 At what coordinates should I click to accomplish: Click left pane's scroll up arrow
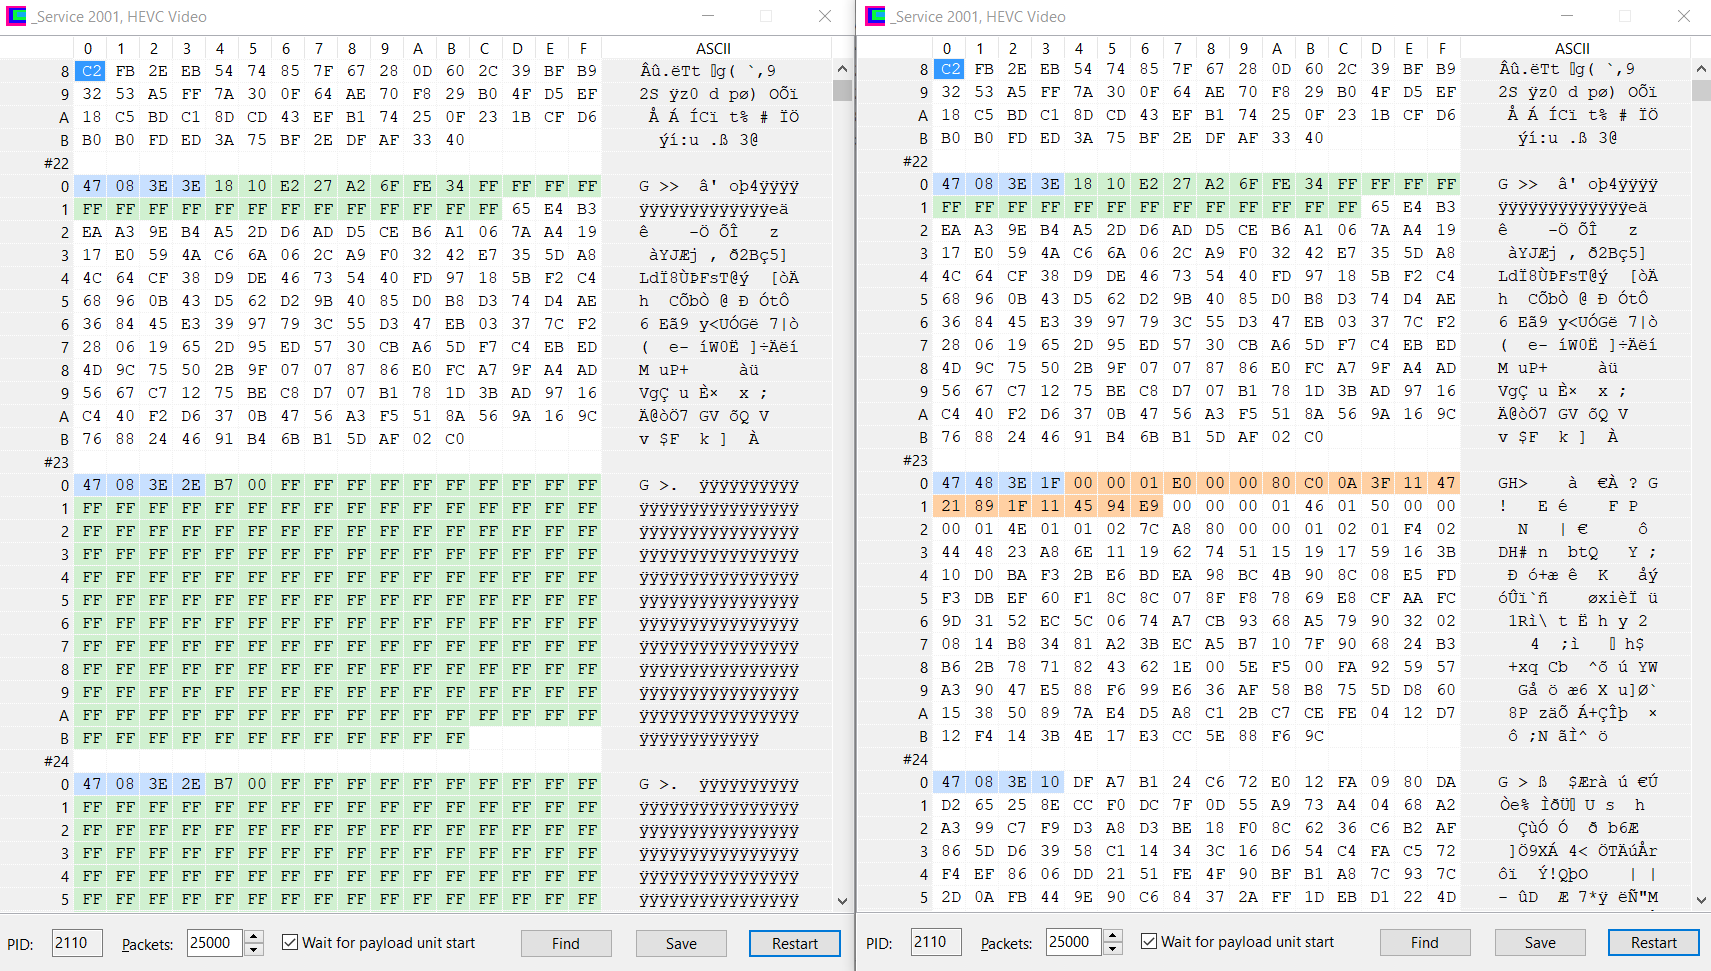coord(842,69)
